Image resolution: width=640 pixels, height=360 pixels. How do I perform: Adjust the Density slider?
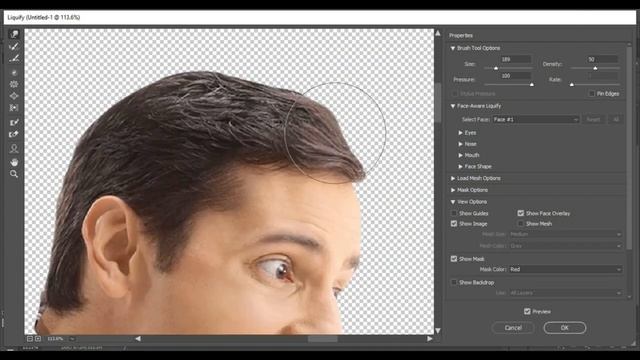(595, 68)
